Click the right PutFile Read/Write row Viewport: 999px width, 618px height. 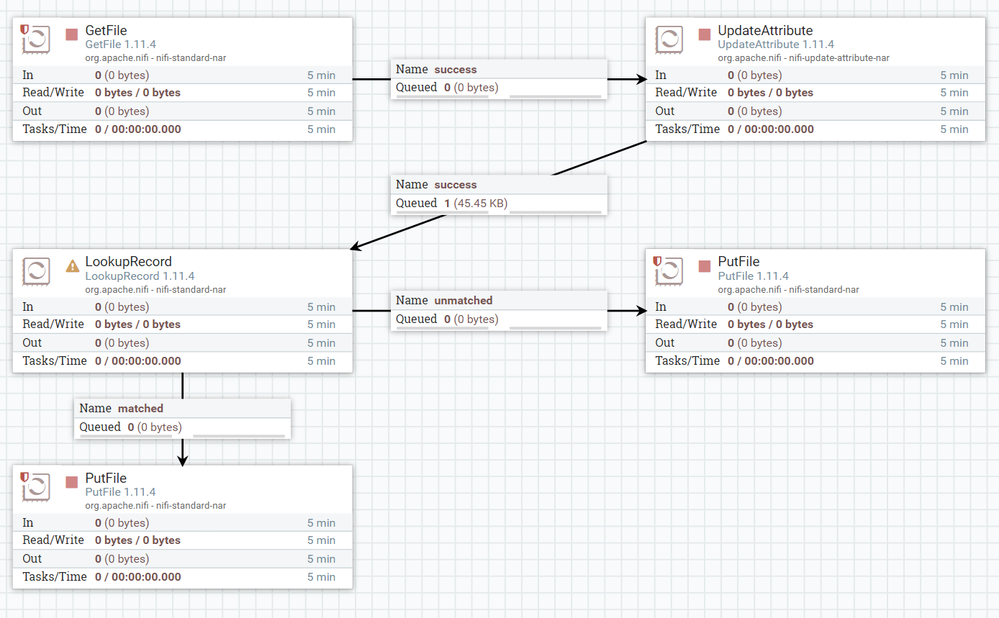click(815, 324)
